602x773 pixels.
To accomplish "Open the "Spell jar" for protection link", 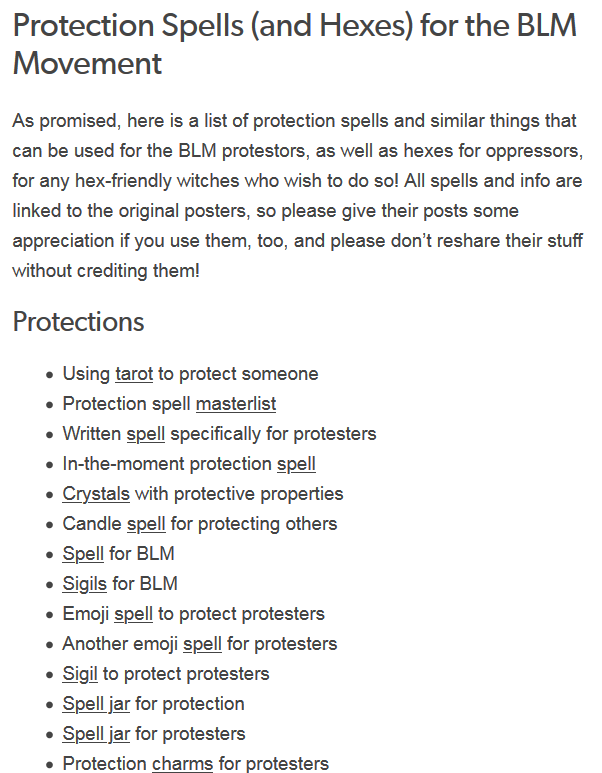I will [96, 705].
